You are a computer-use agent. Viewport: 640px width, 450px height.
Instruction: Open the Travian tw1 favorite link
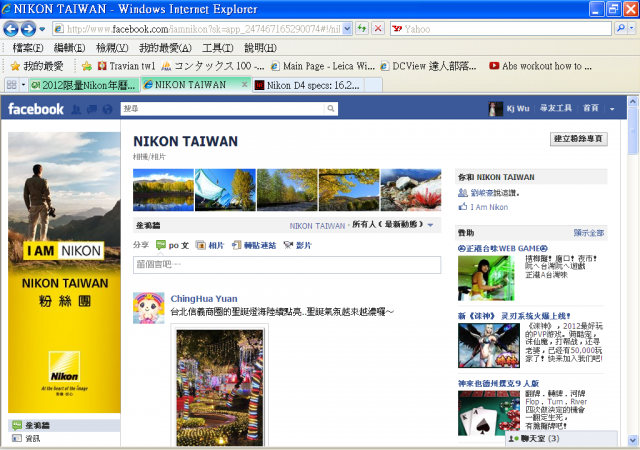point(127,66)
